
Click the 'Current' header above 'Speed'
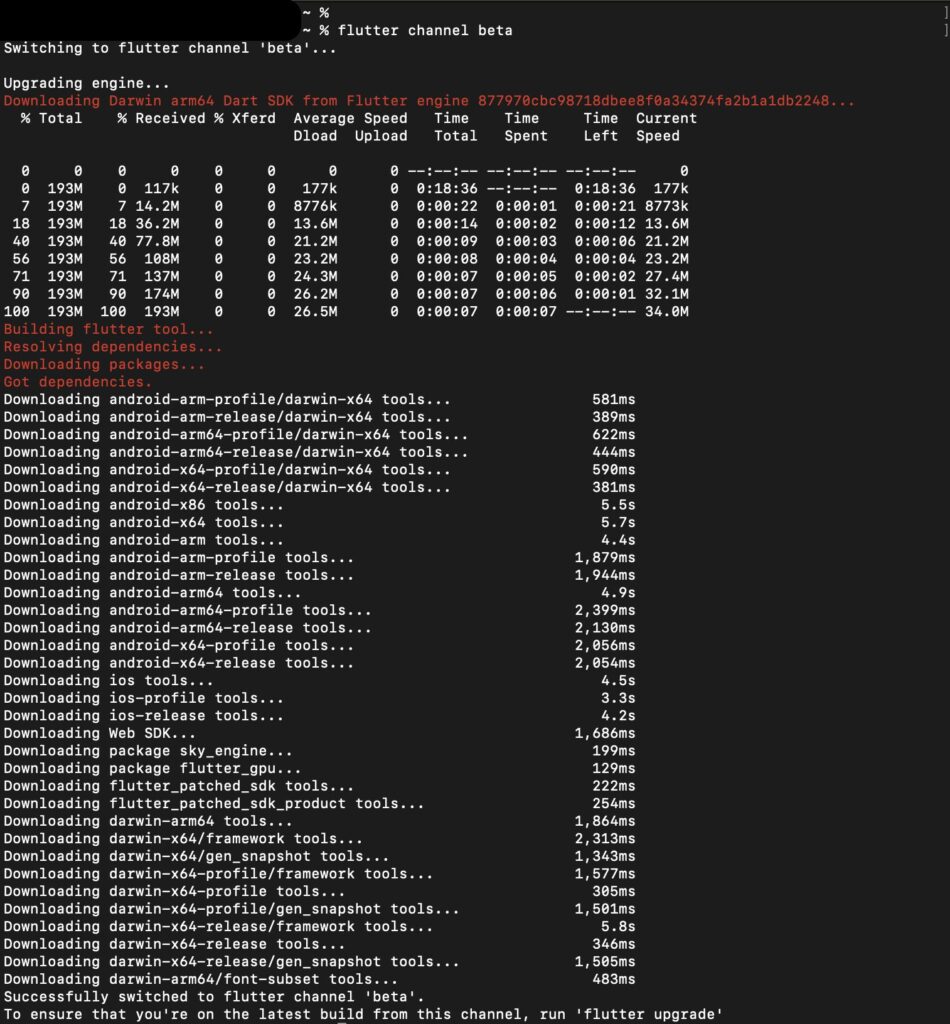pos(667,119)
